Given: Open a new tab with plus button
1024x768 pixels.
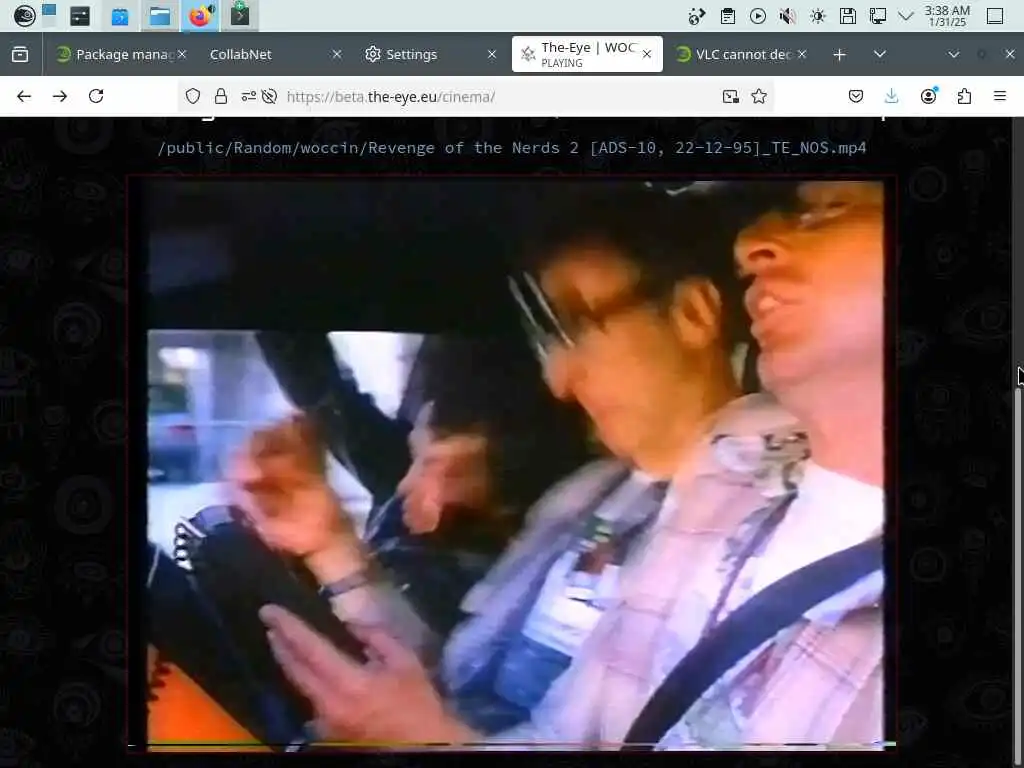Looking at the screenshot, I should click(840, 54).
